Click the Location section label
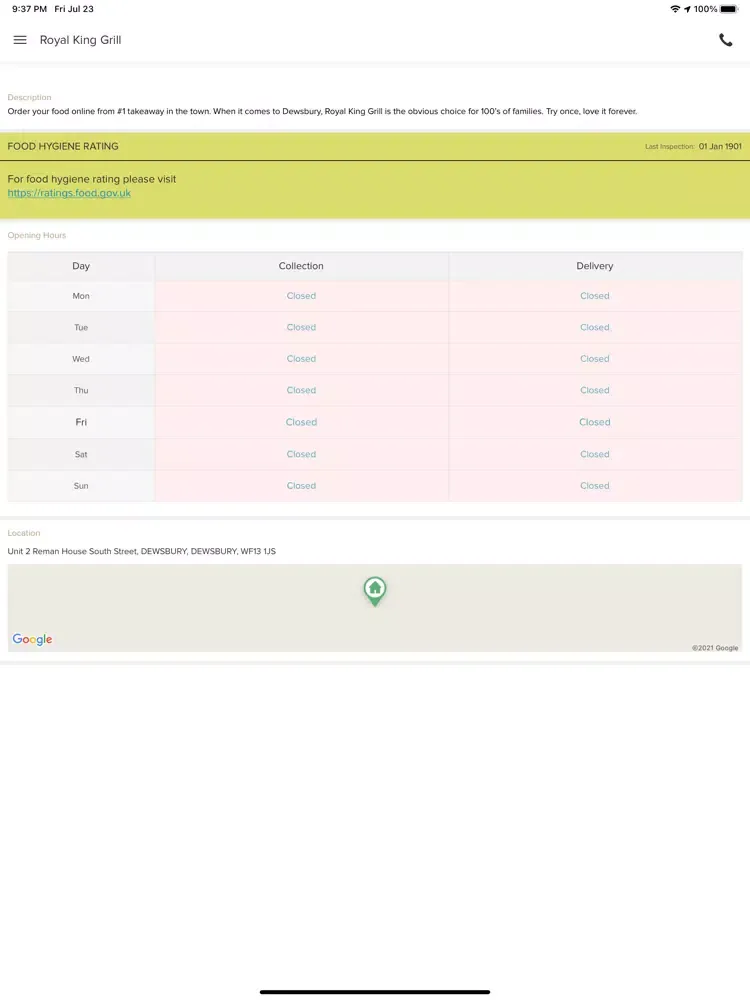 (x=24, y=533)
